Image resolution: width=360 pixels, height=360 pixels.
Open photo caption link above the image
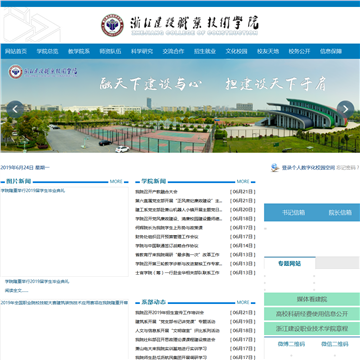[33, 191]
